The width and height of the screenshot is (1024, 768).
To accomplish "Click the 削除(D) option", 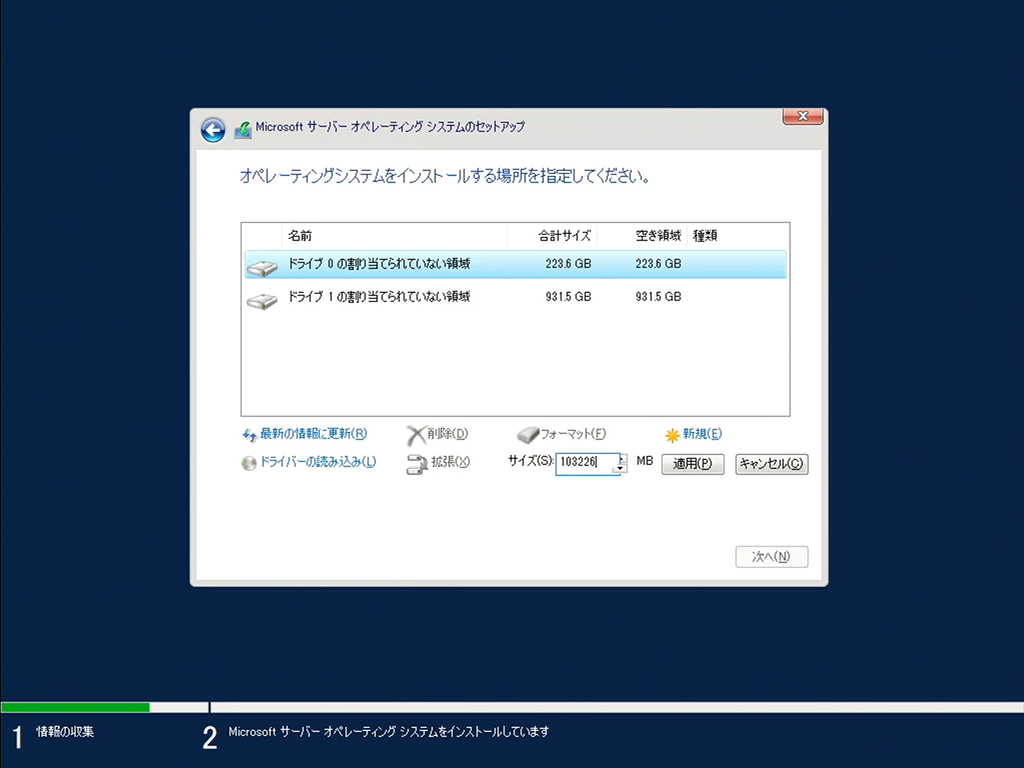I will point(448,434).
